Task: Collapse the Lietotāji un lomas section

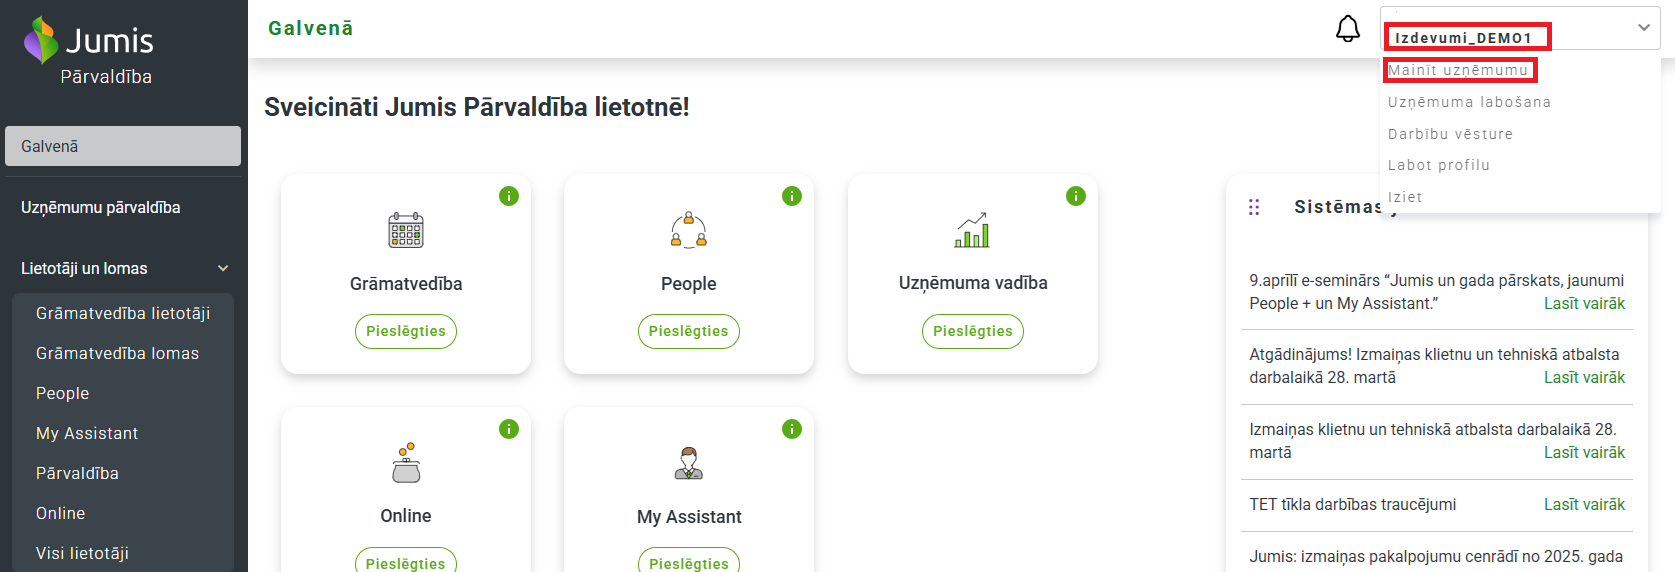Action: tap(223, 268)
